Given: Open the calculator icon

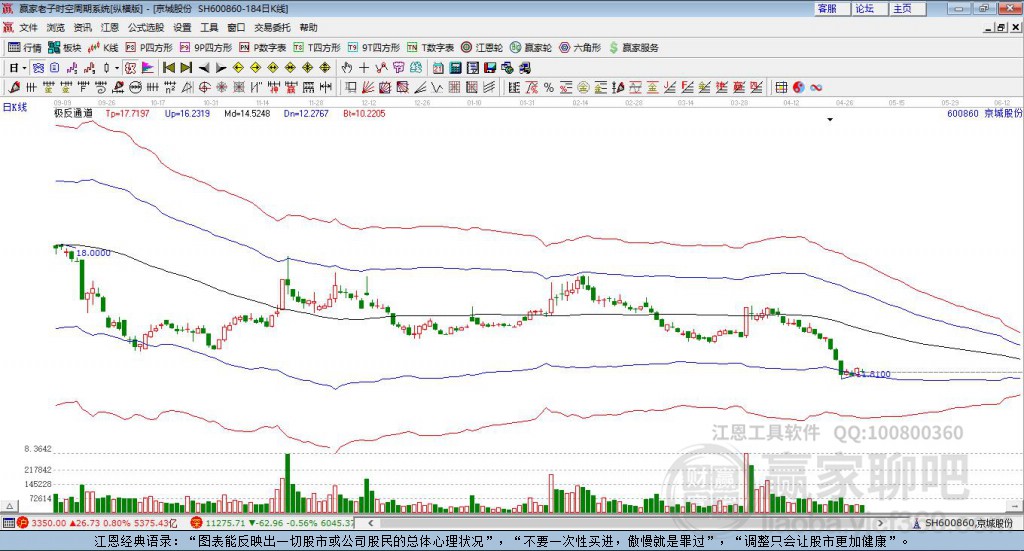Looking at the screenshot, I should [455, 68].
